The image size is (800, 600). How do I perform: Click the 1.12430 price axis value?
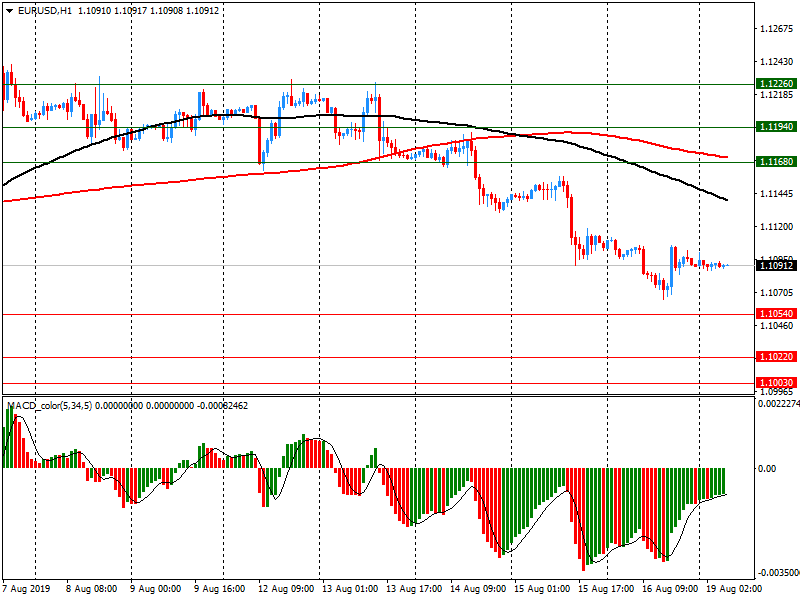pos(777,62)
